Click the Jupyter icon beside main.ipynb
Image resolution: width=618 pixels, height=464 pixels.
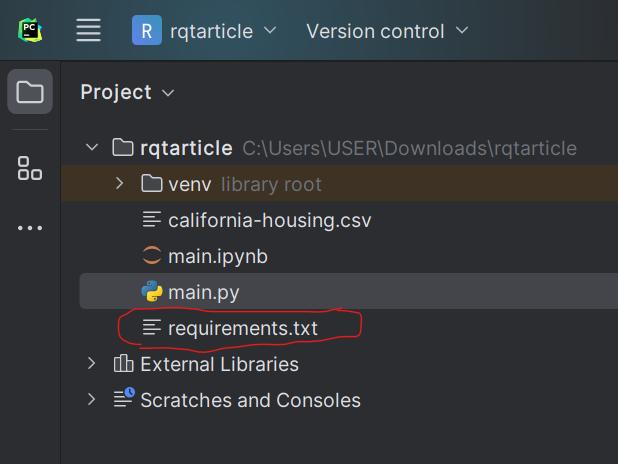pyautogui.click(x=152, y=256)
